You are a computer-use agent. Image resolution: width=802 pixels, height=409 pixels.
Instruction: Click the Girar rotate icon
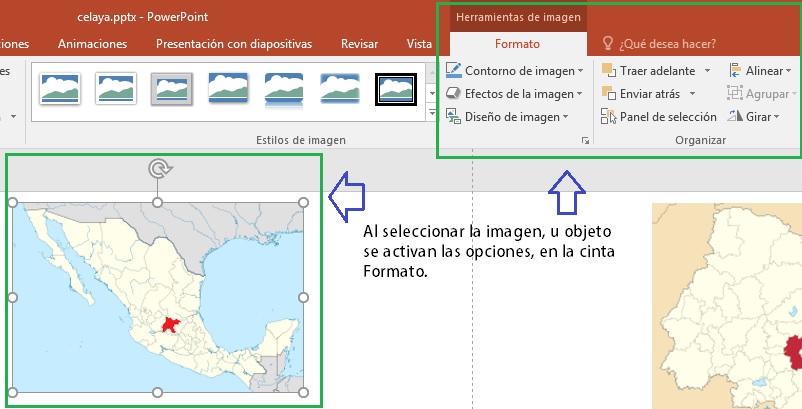click(735, 117)
